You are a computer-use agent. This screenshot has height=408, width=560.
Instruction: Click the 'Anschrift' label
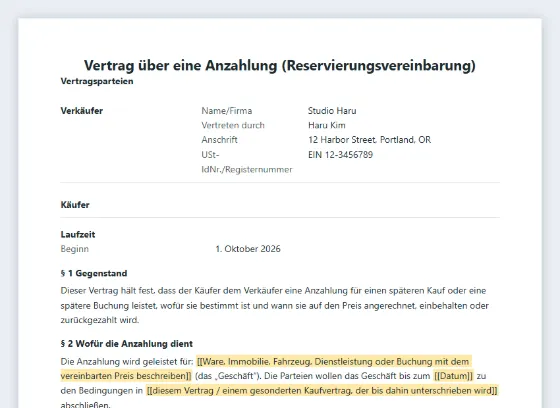[219, 140]
